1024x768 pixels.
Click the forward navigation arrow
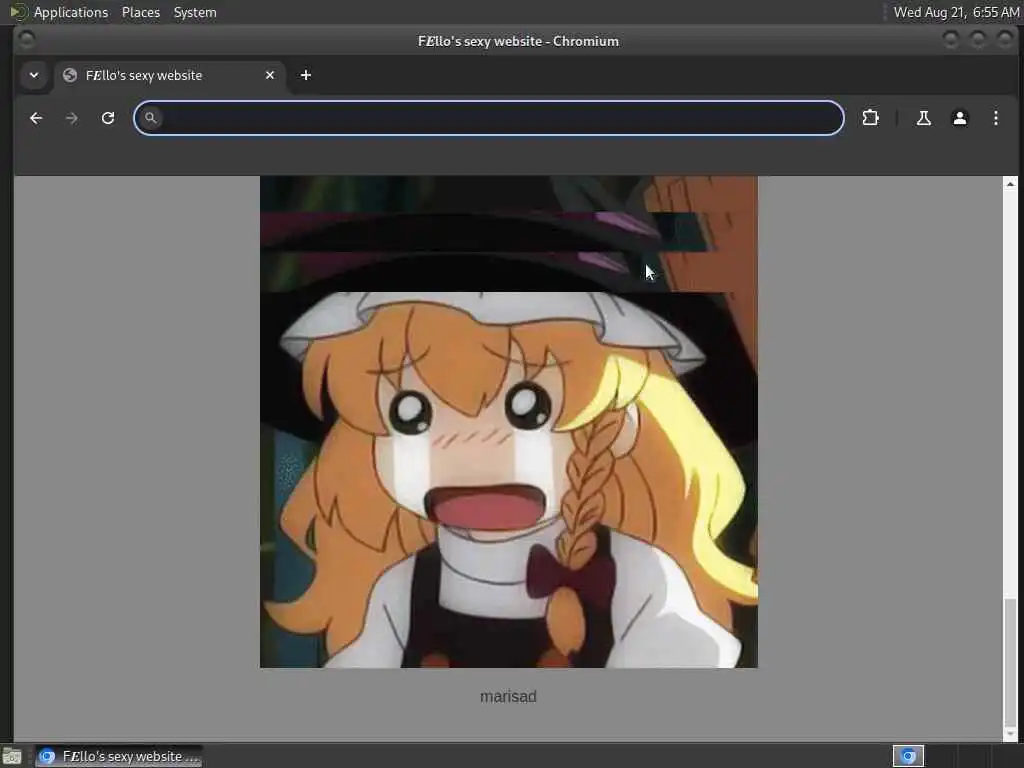pos(72,118)
